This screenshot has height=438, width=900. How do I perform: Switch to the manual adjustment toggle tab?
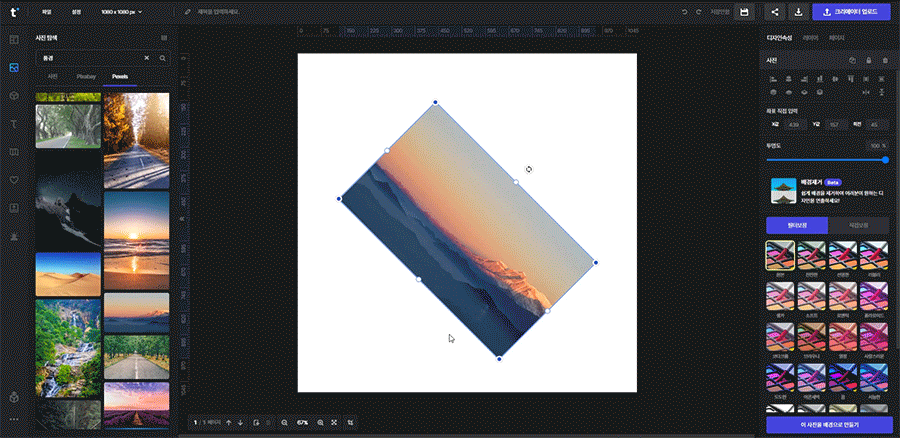[x=860, y=225]
